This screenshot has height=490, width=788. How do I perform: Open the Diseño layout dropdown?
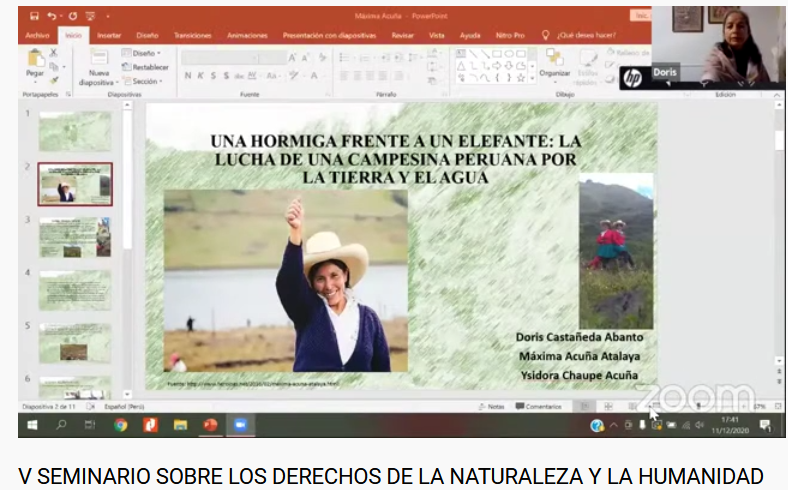click(x=143, y=53)
